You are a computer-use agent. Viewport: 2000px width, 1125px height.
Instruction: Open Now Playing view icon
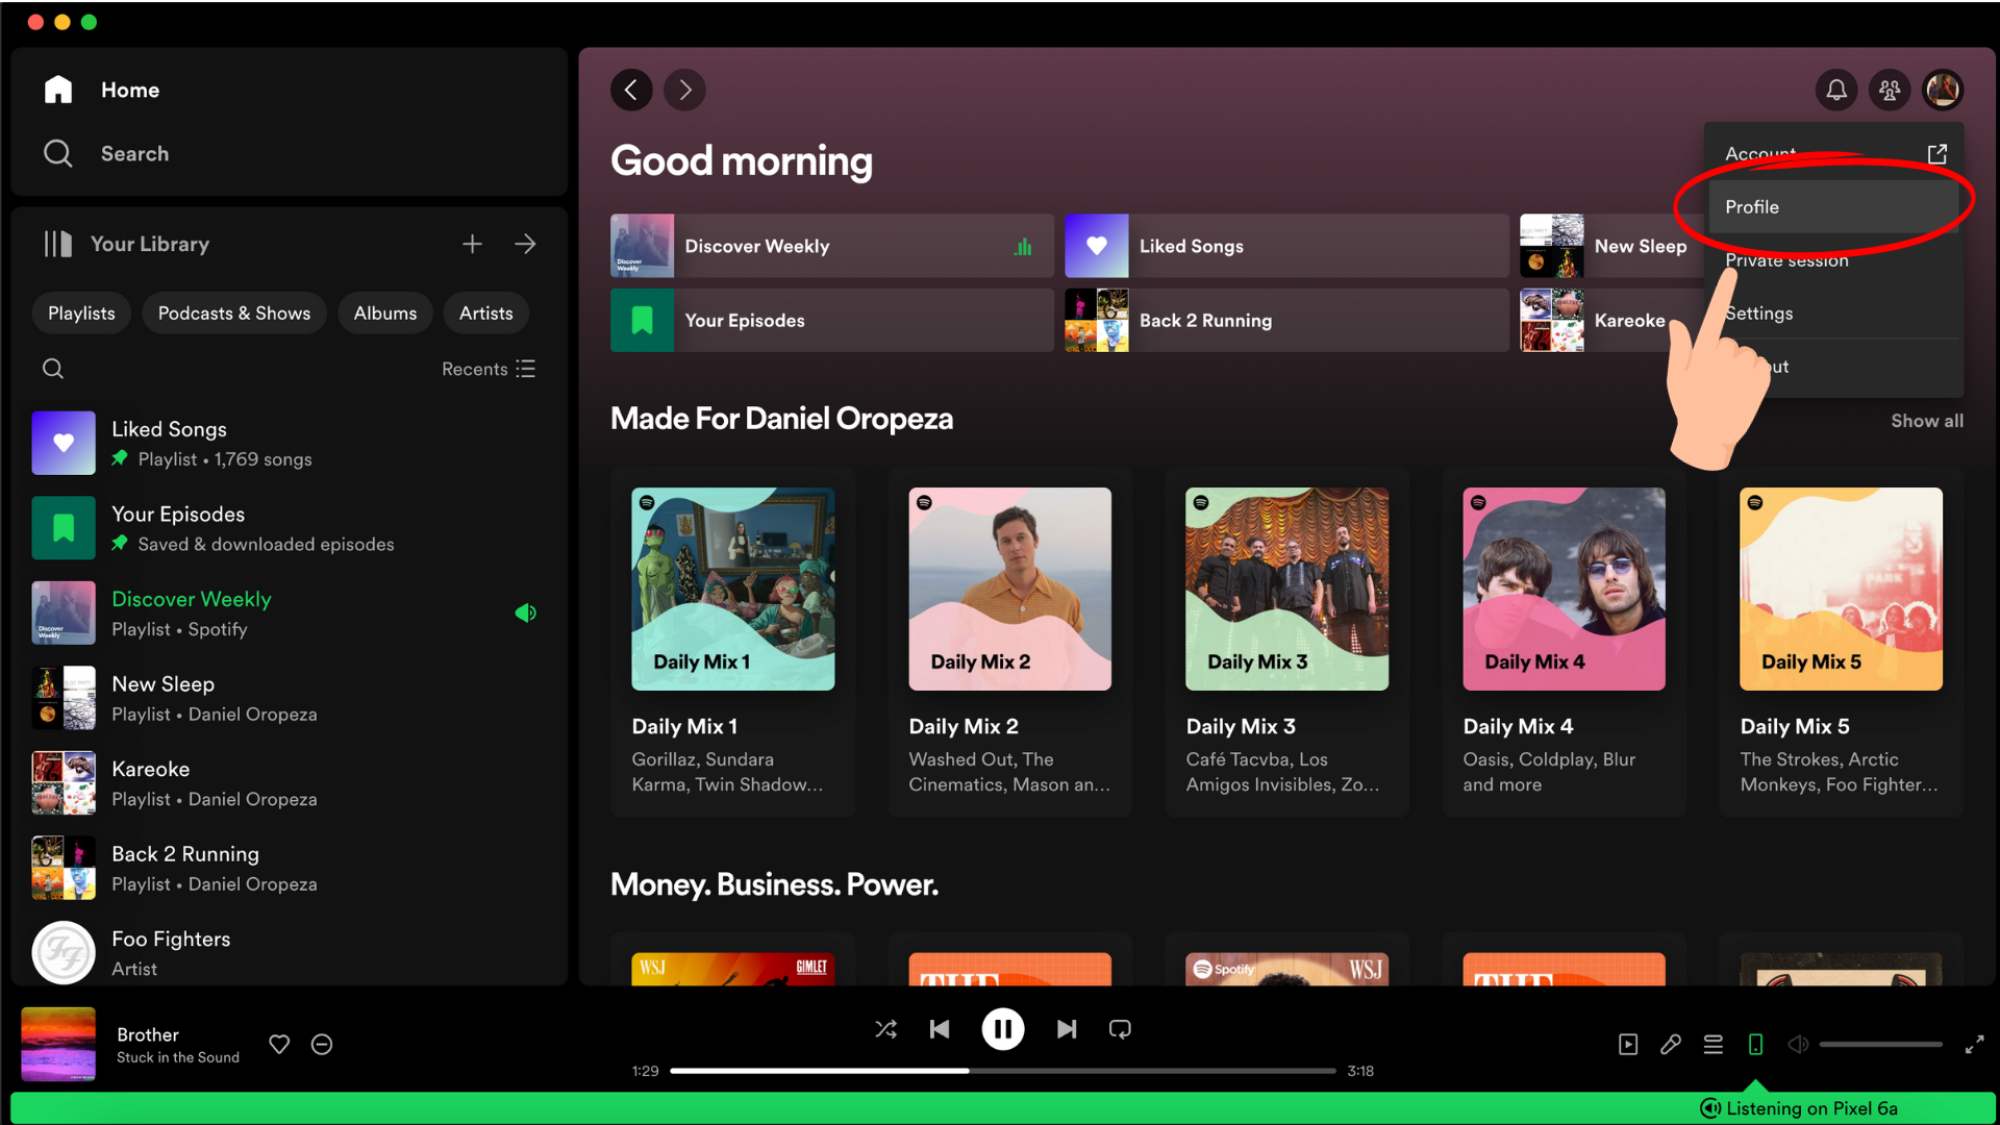[x=1628, y=1044]
